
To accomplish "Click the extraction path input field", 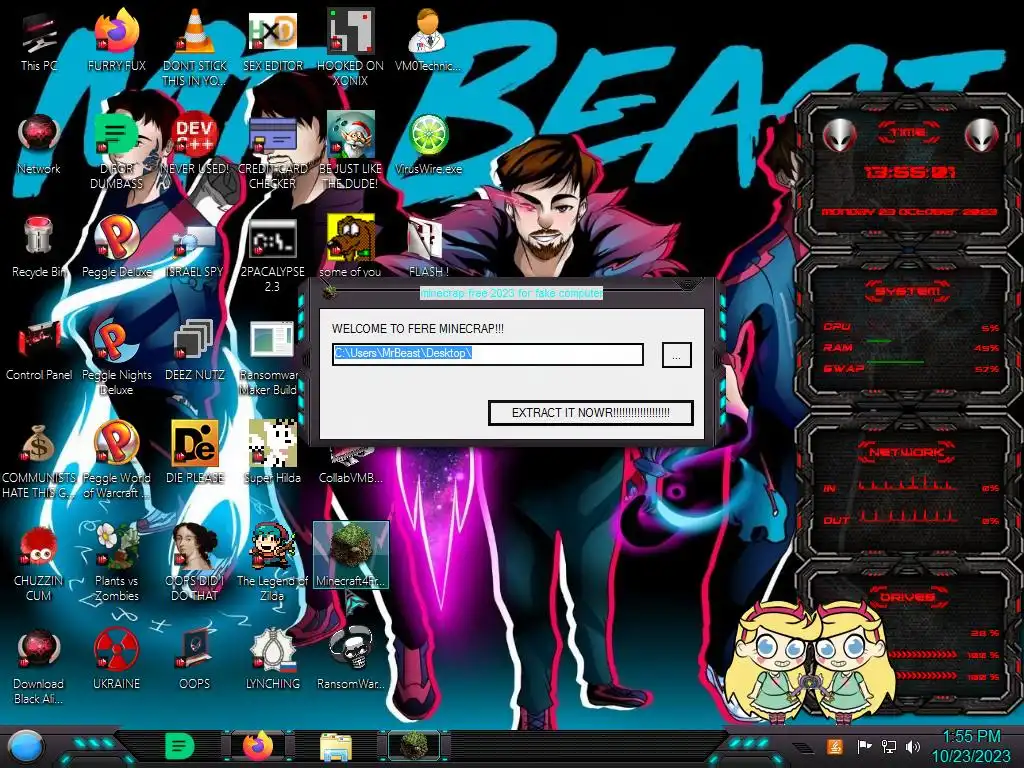I will click(487, 354).
